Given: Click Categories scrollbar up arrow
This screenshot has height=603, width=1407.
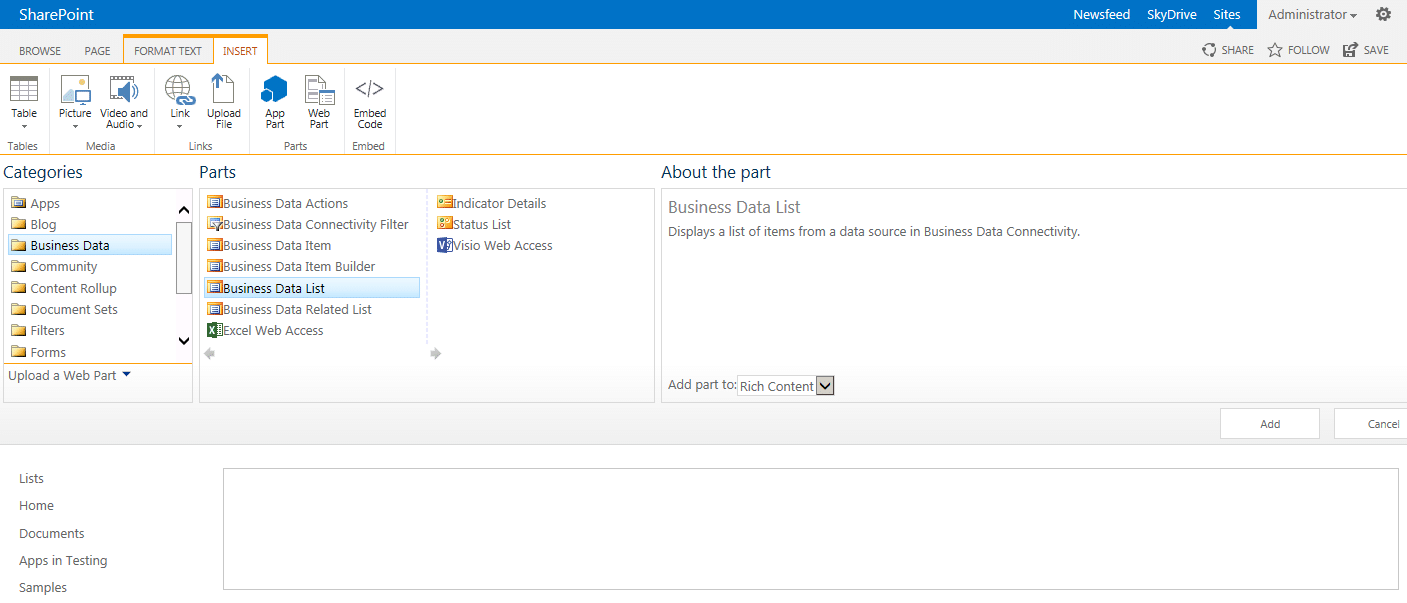Looking at the screenshot, I should [183, 210].
